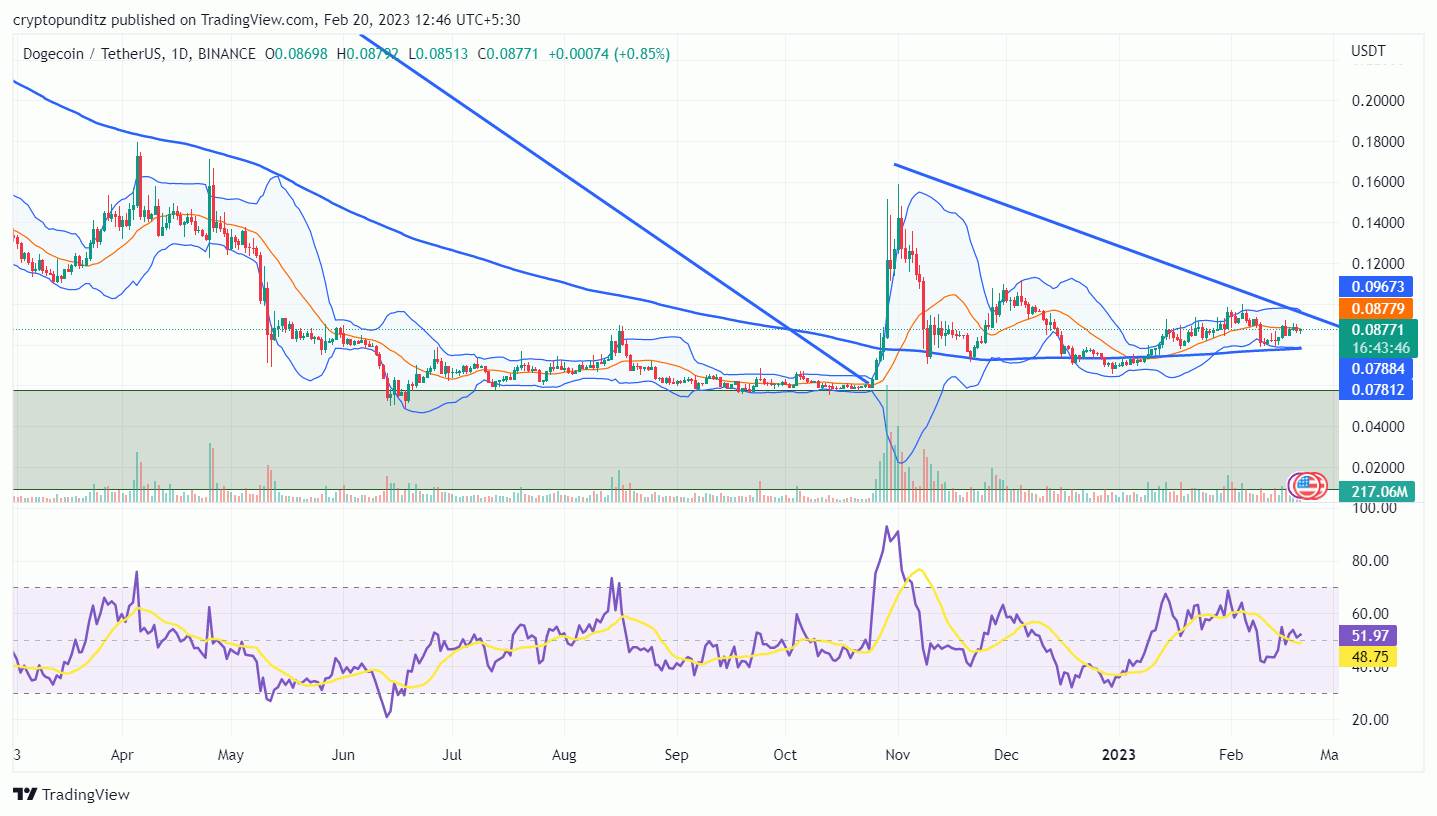Click the Aug label on time axis
1437x816 pixels.
(565, 754)
